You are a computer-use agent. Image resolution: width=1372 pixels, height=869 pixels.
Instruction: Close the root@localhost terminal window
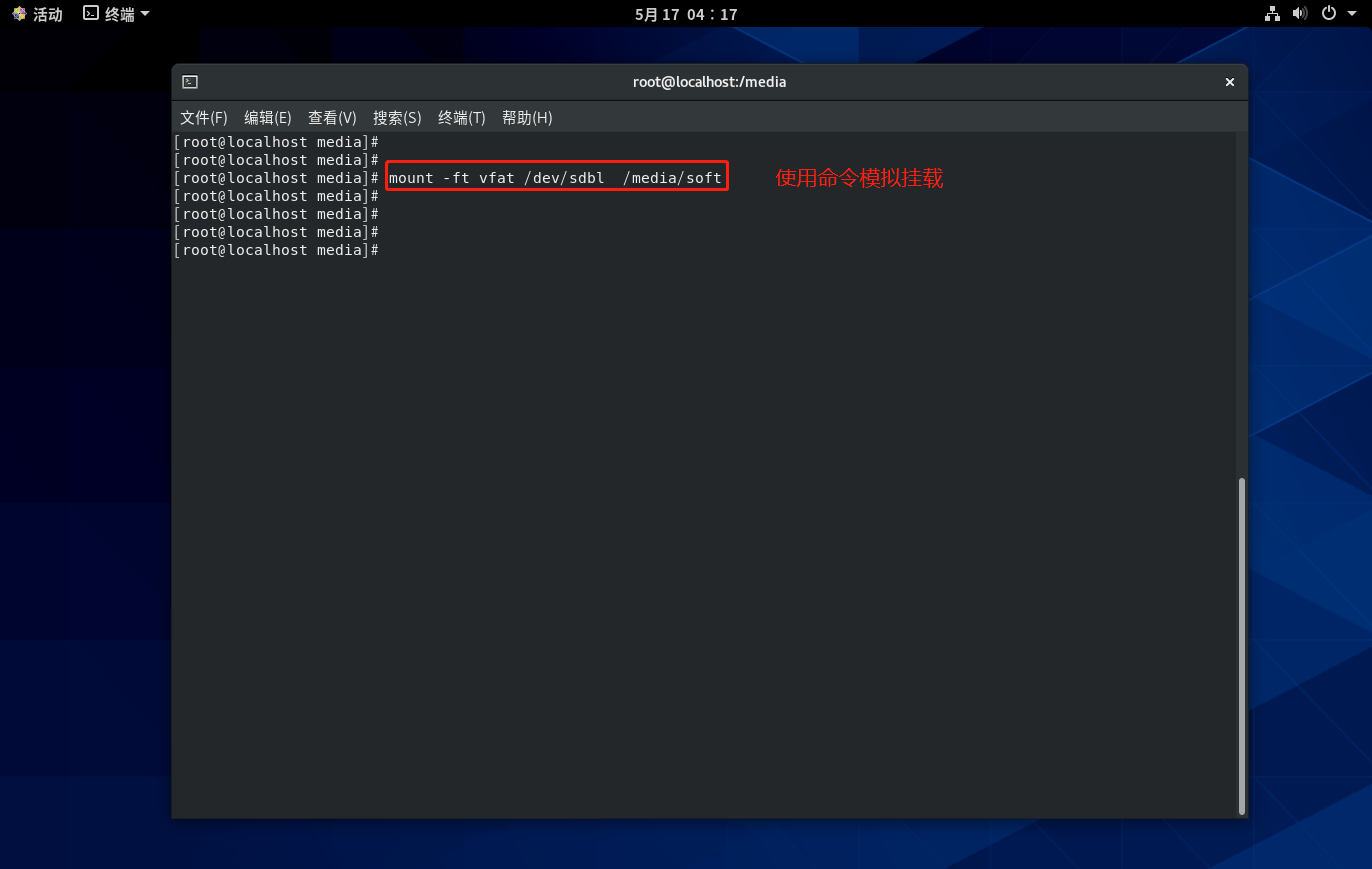[x=1229, y=82]
